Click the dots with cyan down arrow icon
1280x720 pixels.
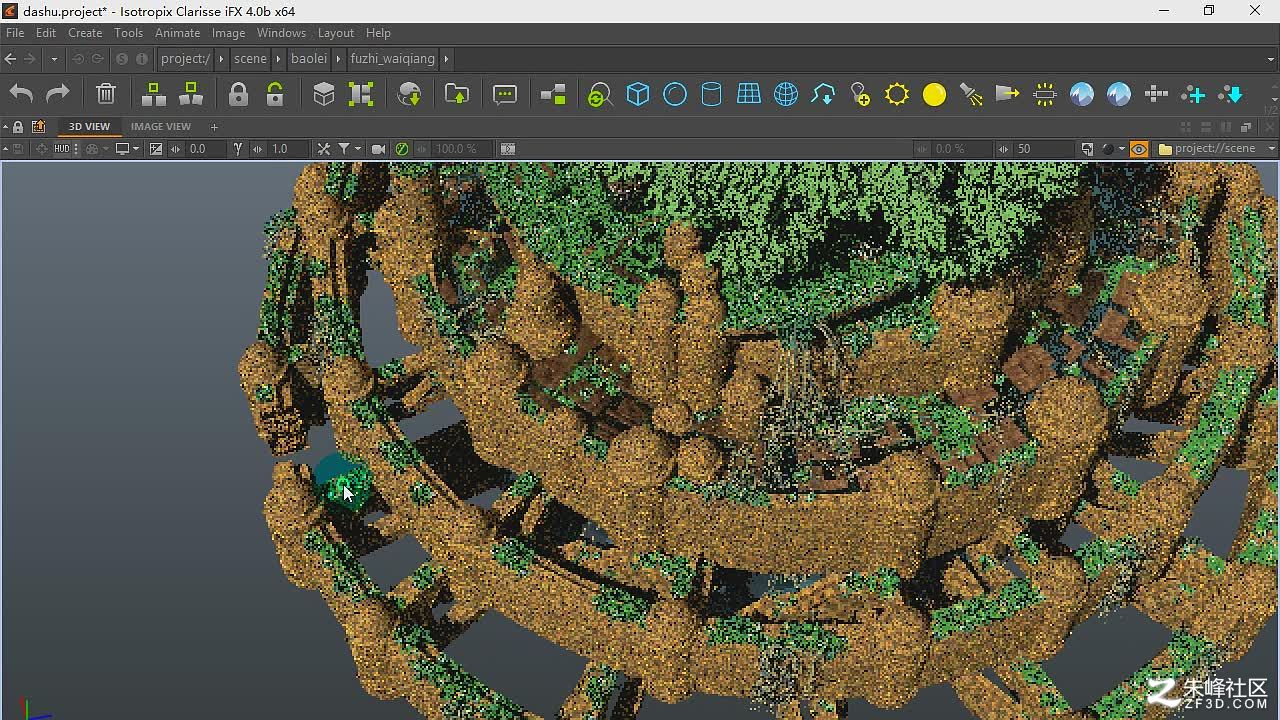coord(1230,94)
